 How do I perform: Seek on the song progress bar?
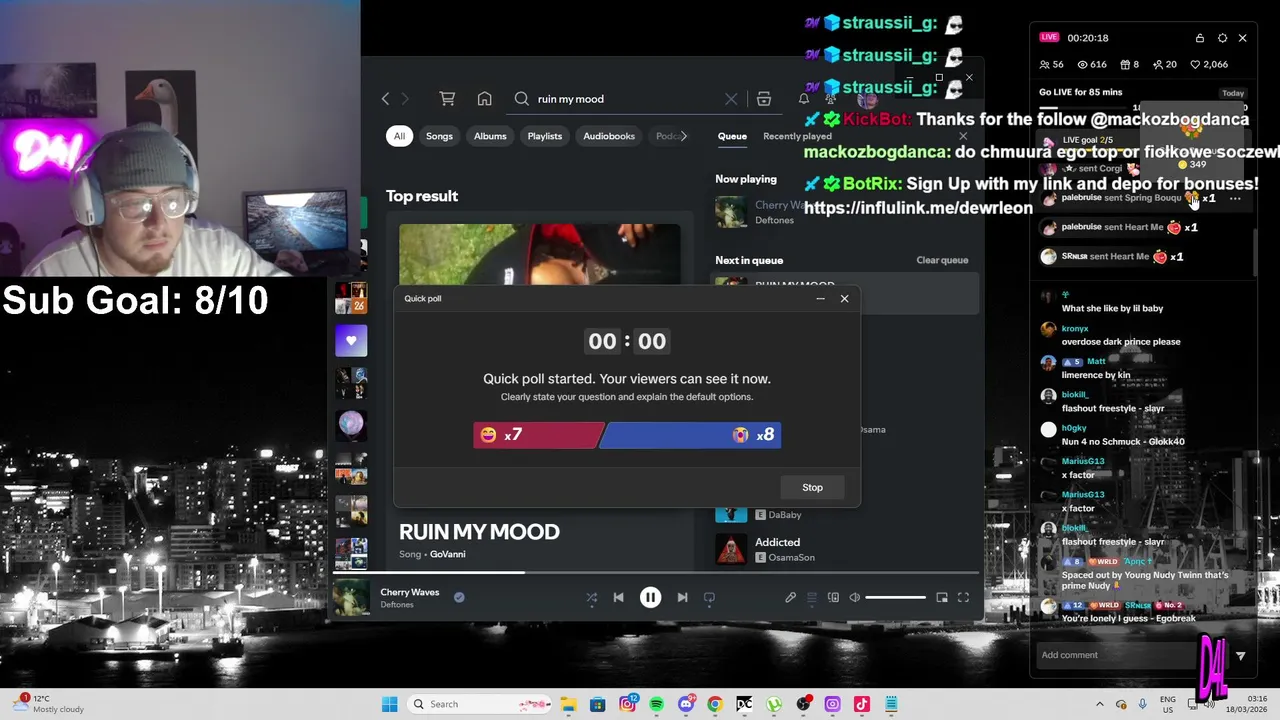pos(657,573)
